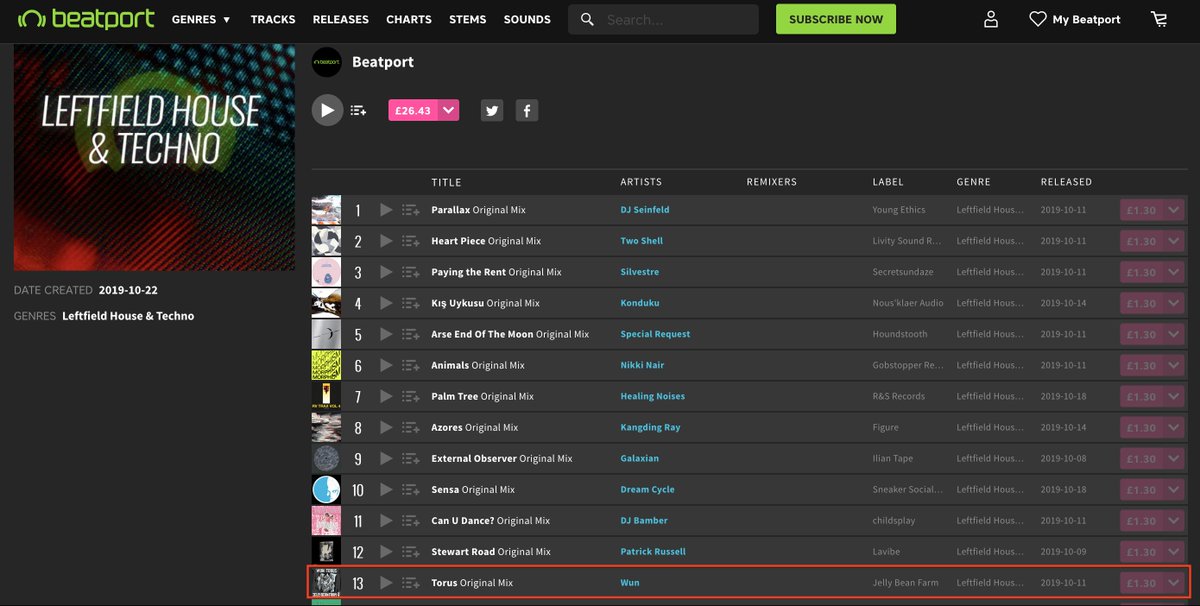
Task: Play the Paying the Rent track
Action: (x=386, y=272)
